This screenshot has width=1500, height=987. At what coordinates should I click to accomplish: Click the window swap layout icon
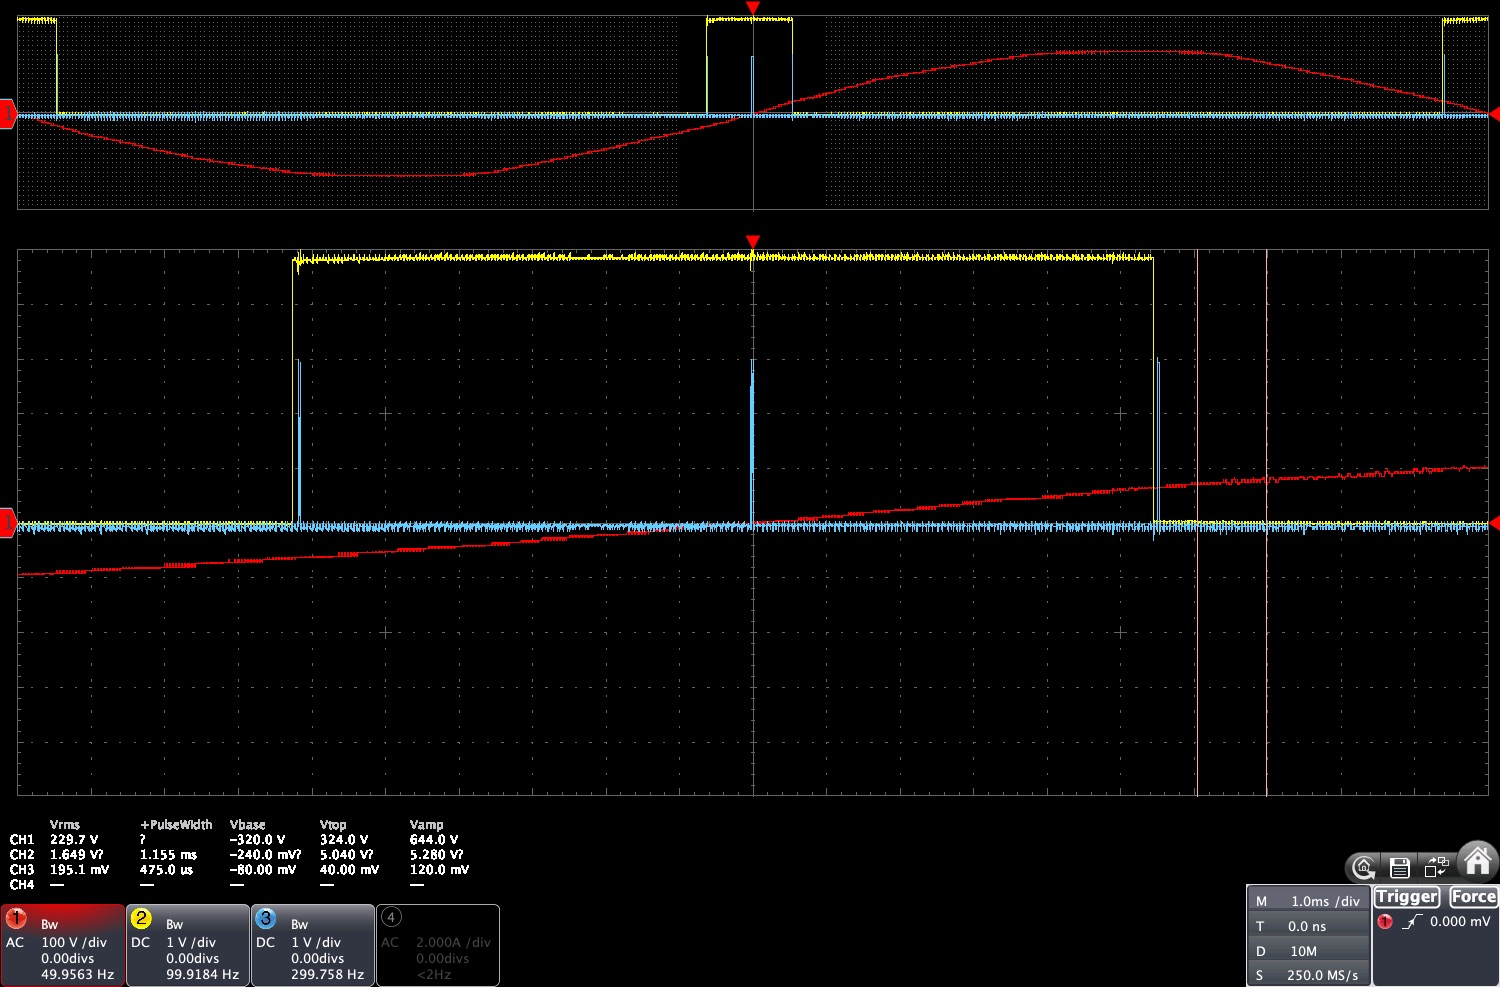click(x=1437, y=867)
